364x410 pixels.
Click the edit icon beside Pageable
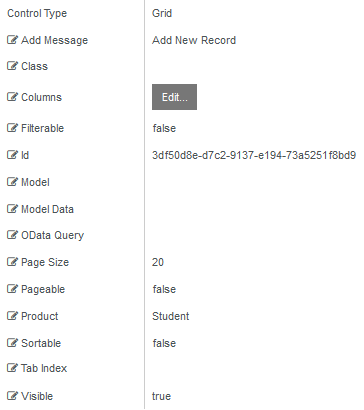12,289
